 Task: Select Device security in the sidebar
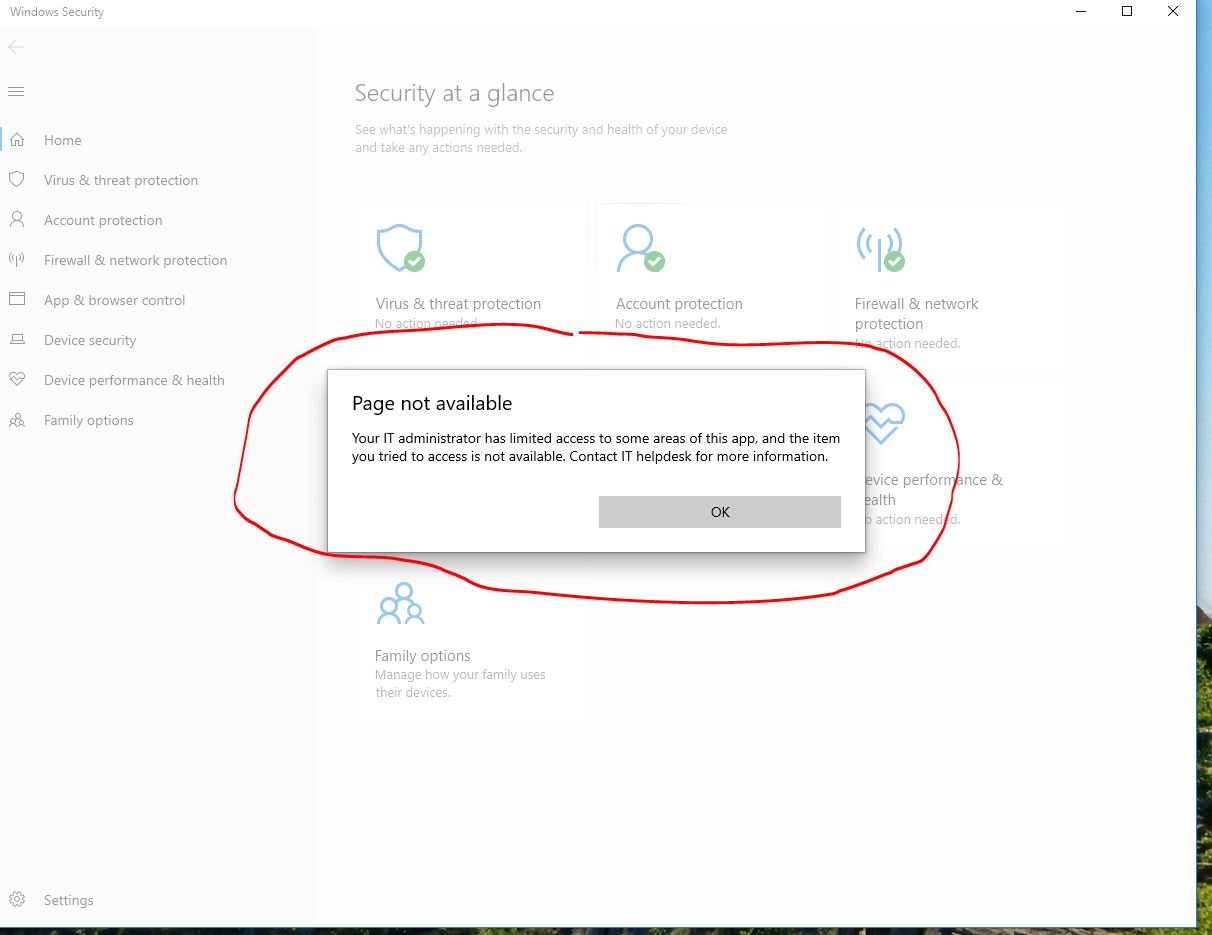[90, 340]
